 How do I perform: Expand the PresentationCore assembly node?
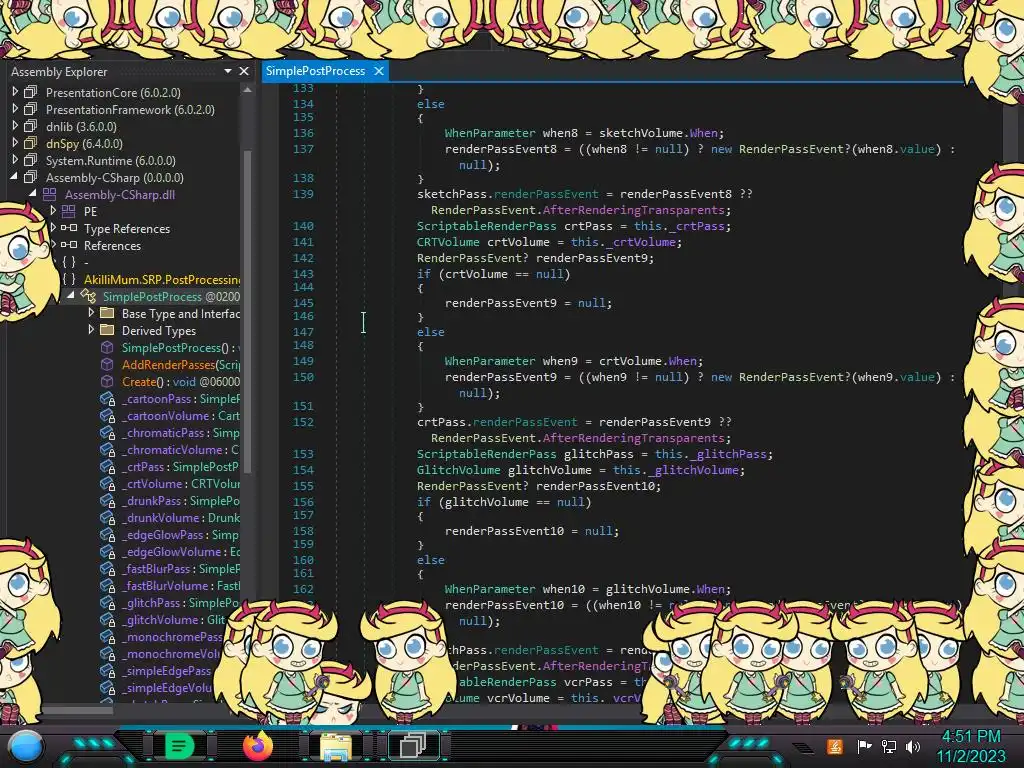click(15, 92)
